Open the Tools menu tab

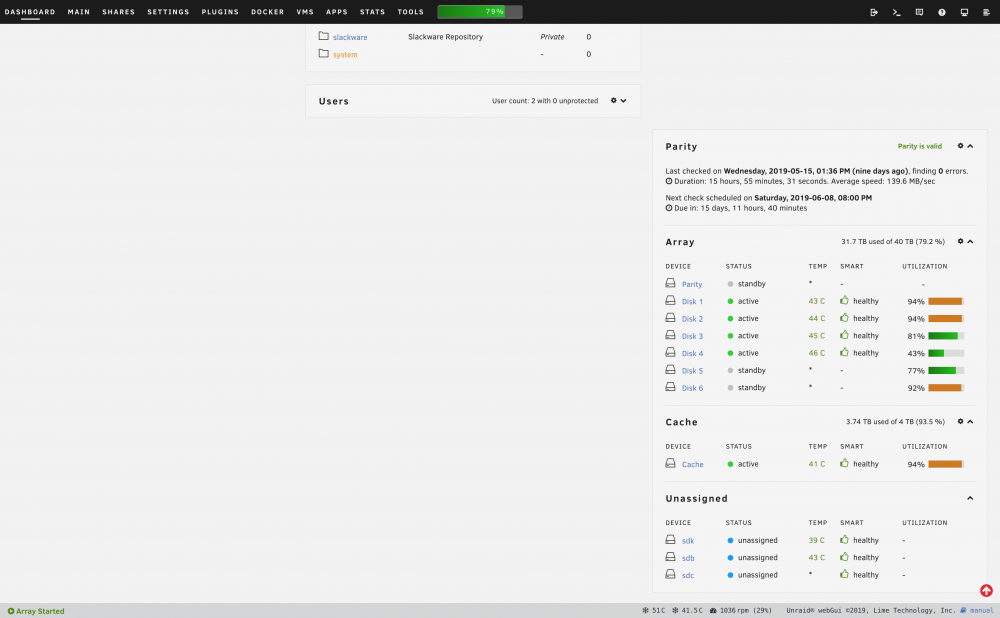click(411, 12)
